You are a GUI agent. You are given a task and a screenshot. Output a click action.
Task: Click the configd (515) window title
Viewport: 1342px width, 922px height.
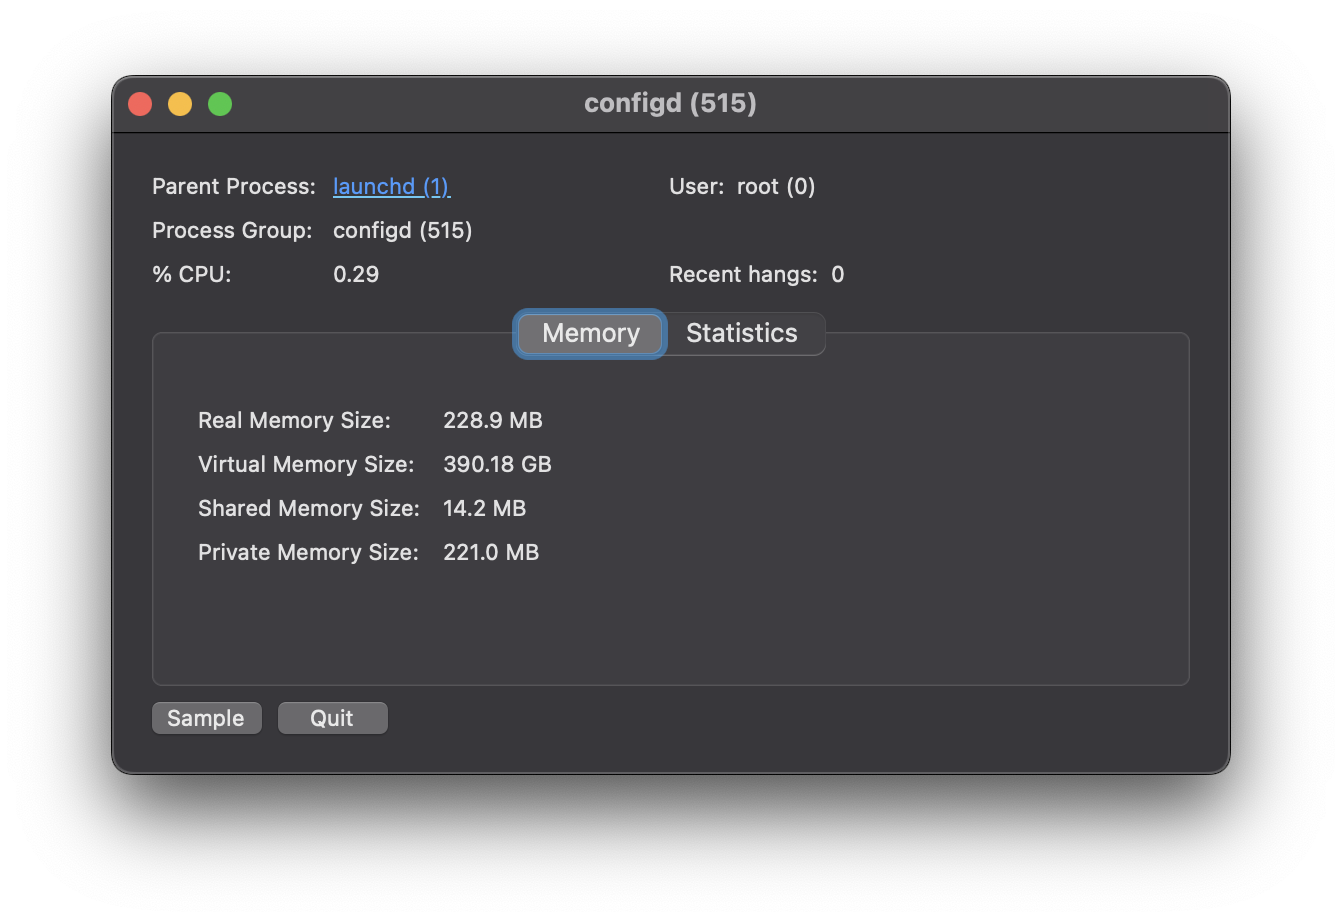pos(670,103)
